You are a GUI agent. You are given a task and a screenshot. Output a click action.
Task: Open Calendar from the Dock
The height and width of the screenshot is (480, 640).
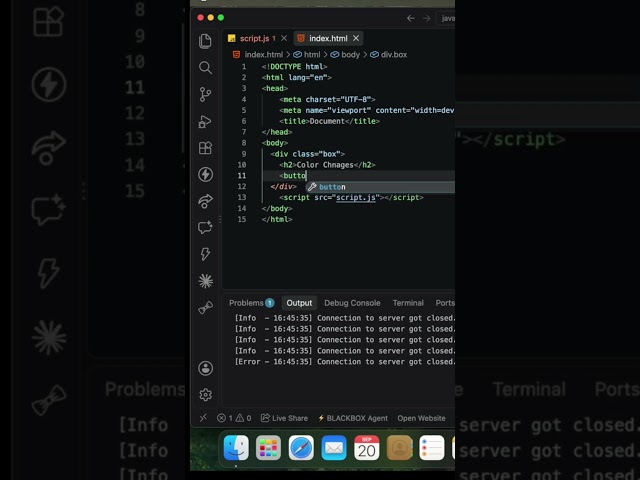[367, 447]
